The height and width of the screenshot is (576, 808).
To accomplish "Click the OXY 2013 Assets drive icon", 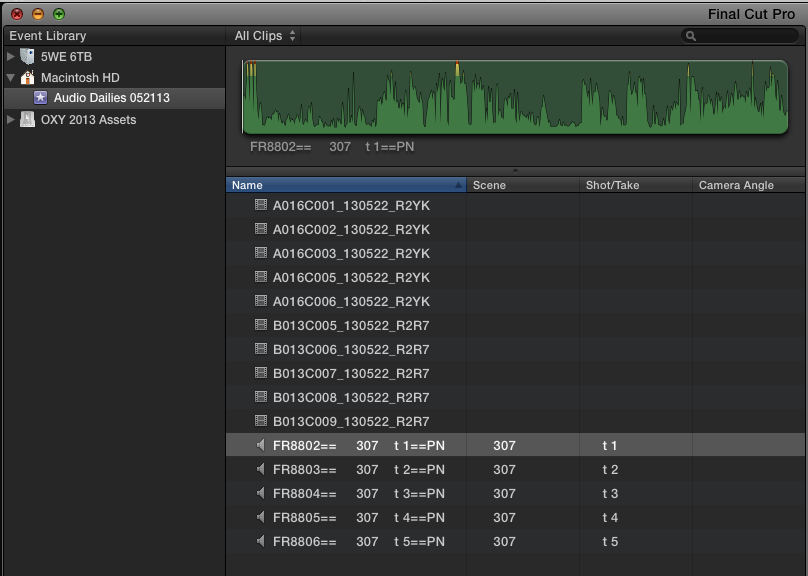I will pyautogui.click(x=27, y=120).
